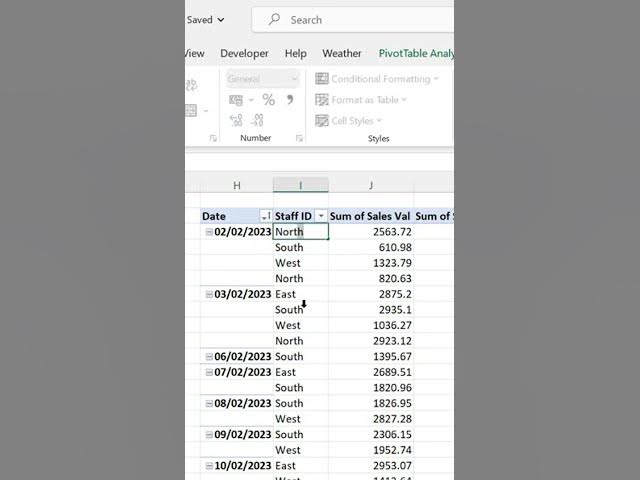Image resolution: width=640 pixels, height=480 pixels.
Task: Click the Increase Decimal icon
Action: pyautogui.click(x=236, y=120)
